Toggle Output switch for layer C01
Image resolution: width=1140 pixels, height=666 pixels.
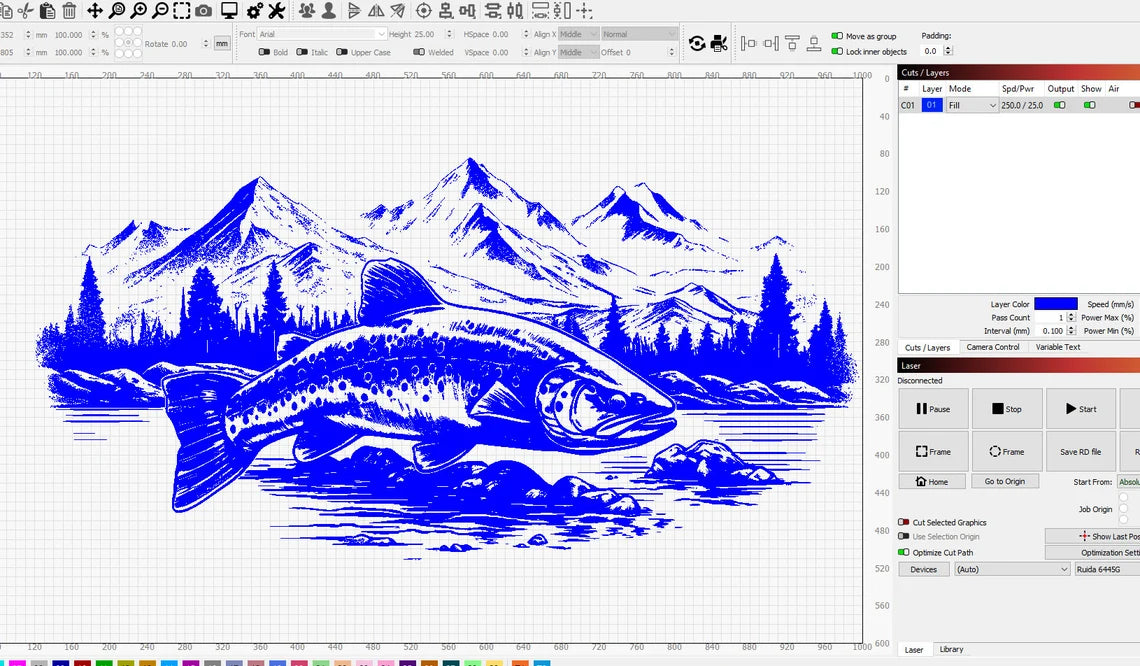tap(1059, 105)
